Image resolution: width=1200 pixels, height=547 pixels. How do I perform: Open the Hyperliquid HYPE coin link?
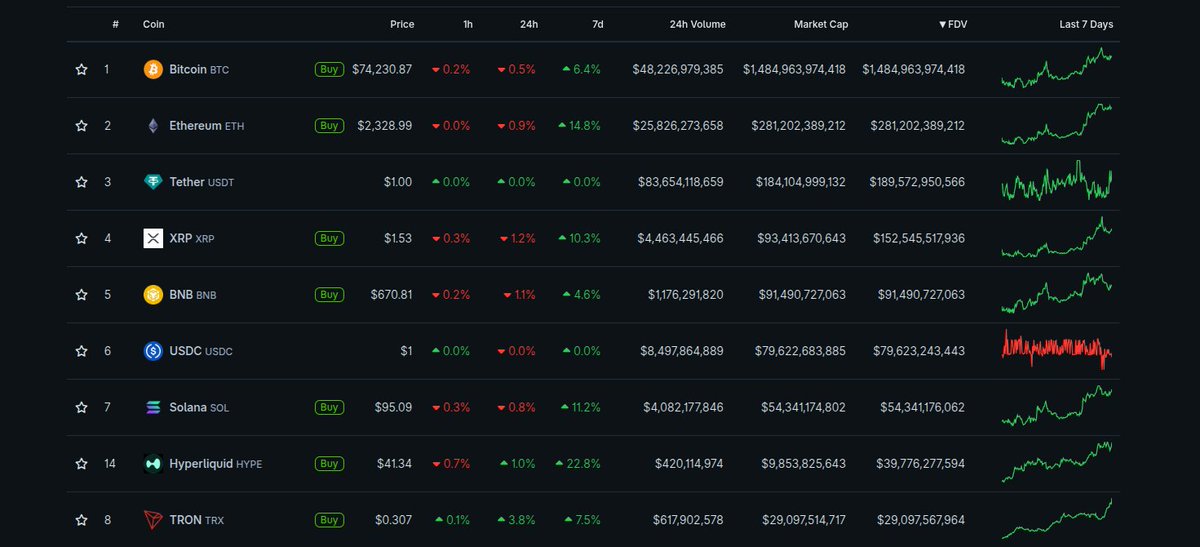[x=216, y=464]
